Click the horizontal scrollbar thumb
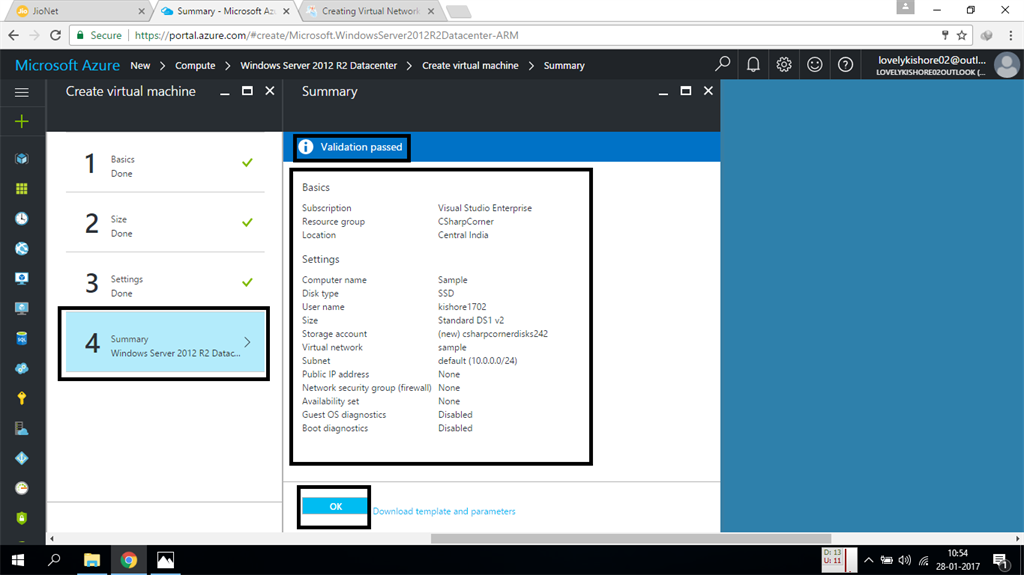 631,539
